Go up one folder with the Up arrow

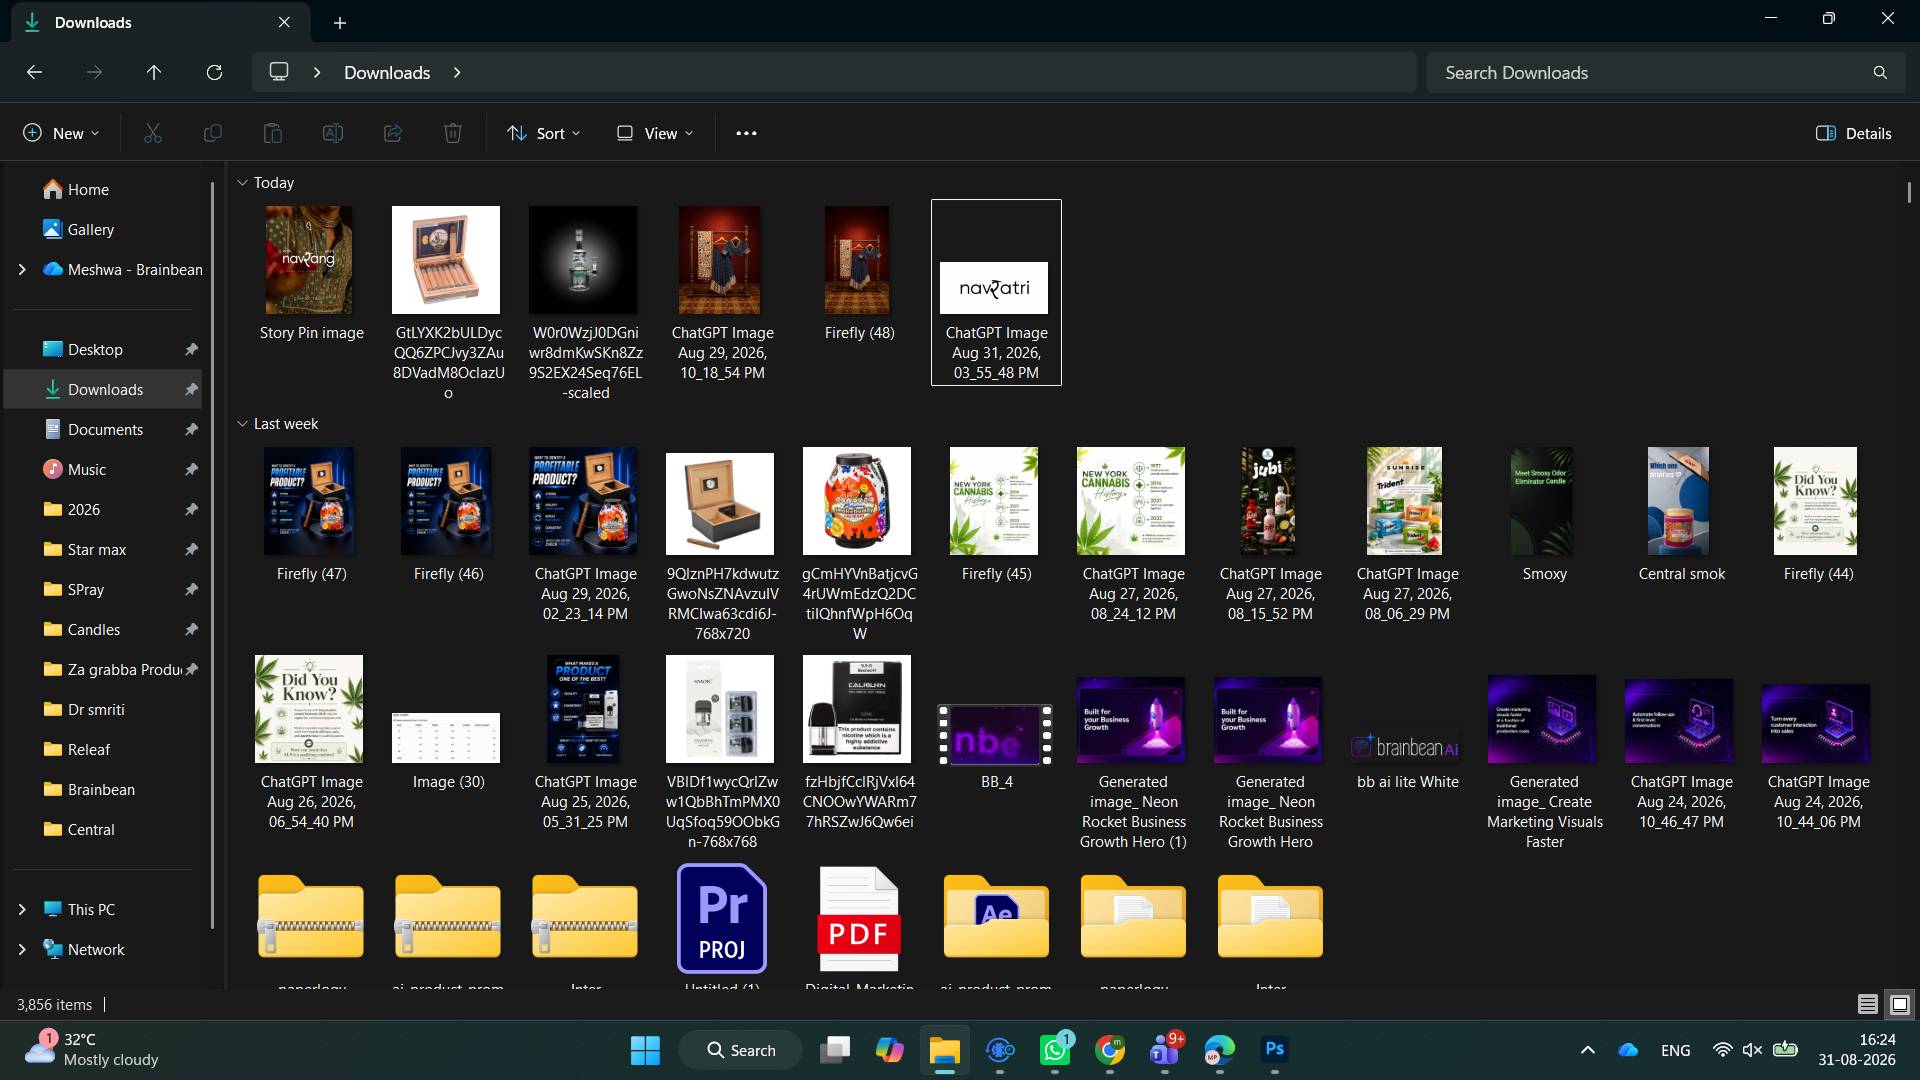tap(154, 72)
